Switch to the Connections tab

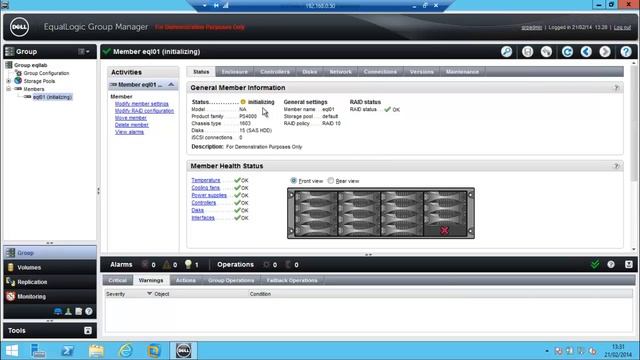[380, 71]
